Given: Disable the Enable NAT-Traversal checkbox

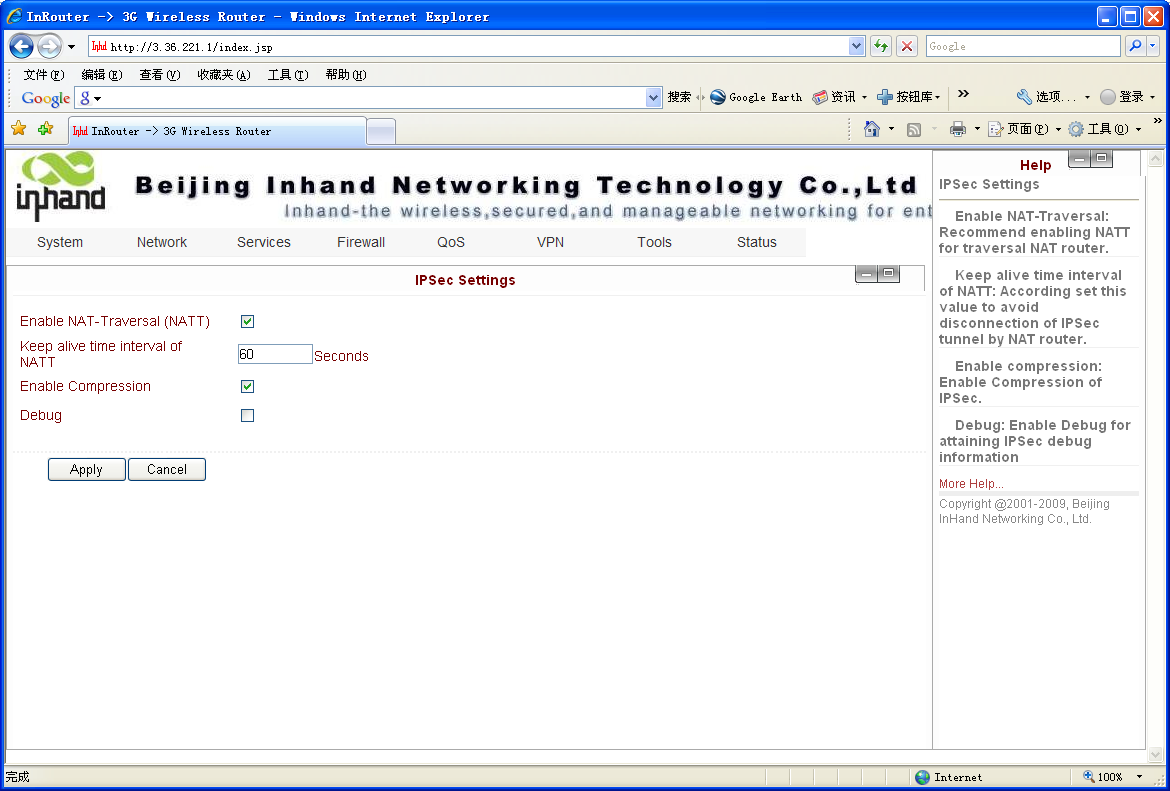Looking at the screenshot, I should pyautogui.click(x=248, y=322).
